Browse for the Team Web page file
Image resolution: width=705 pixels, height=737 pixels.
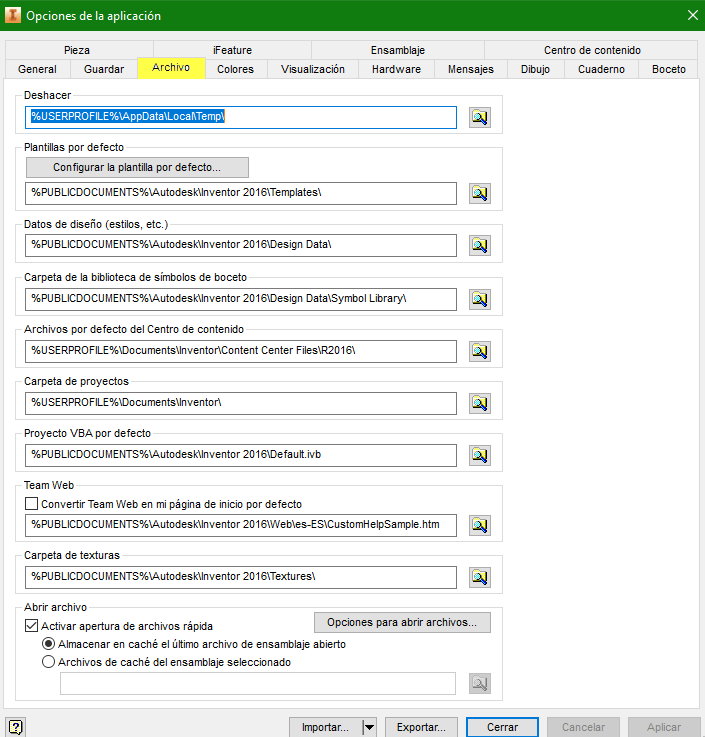480,525
